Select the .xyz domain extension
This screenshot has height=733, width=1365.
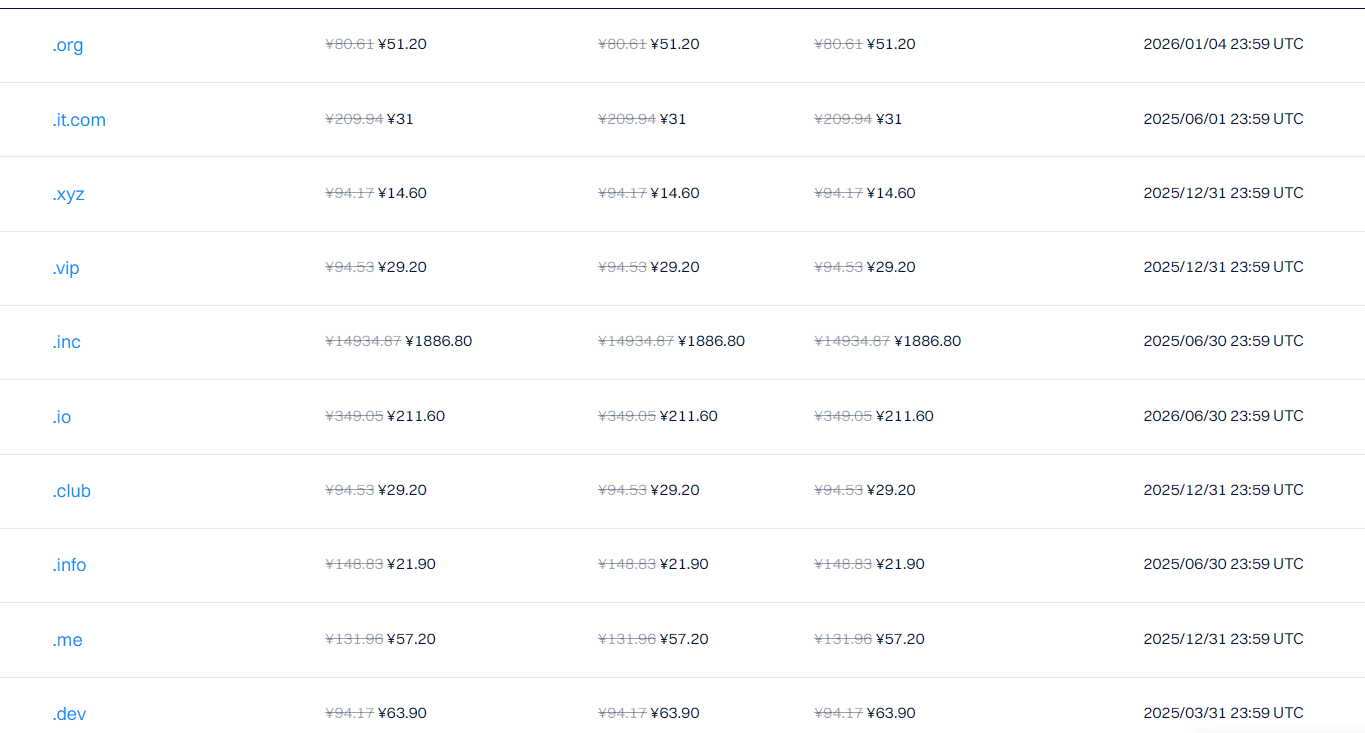click(69, 194)
